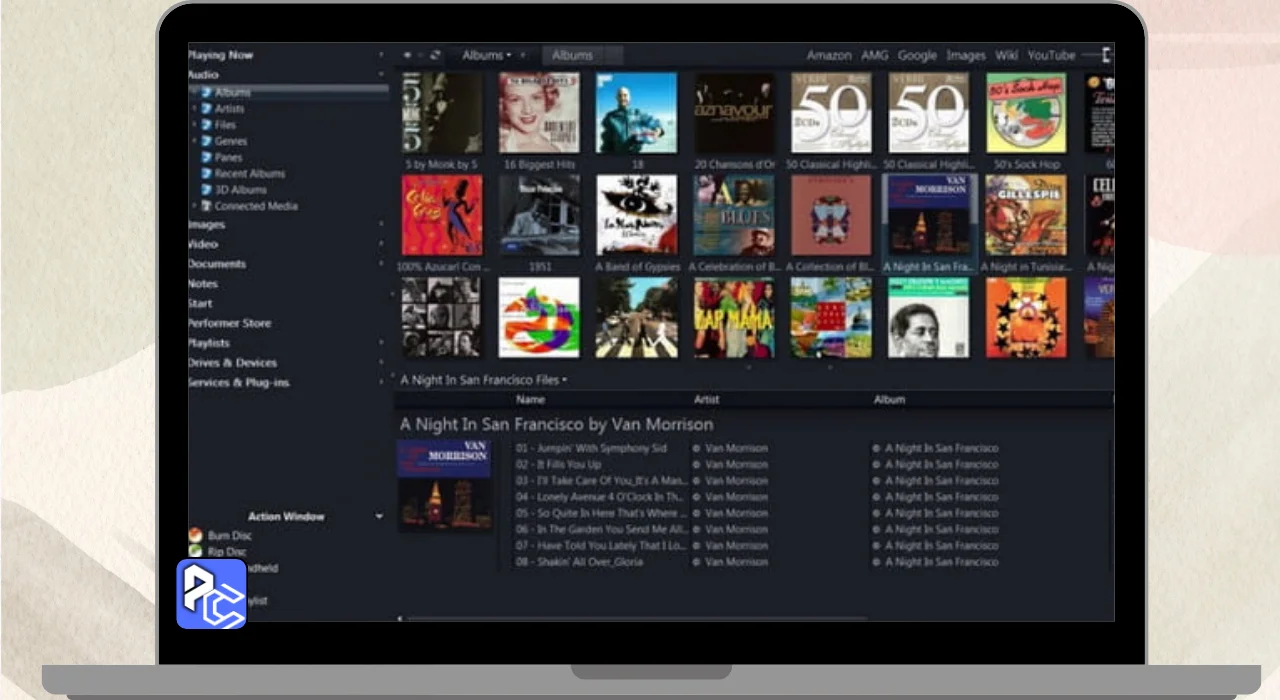Expand the Artists tree node
The image size is (1280, 700).
[194, 108]
